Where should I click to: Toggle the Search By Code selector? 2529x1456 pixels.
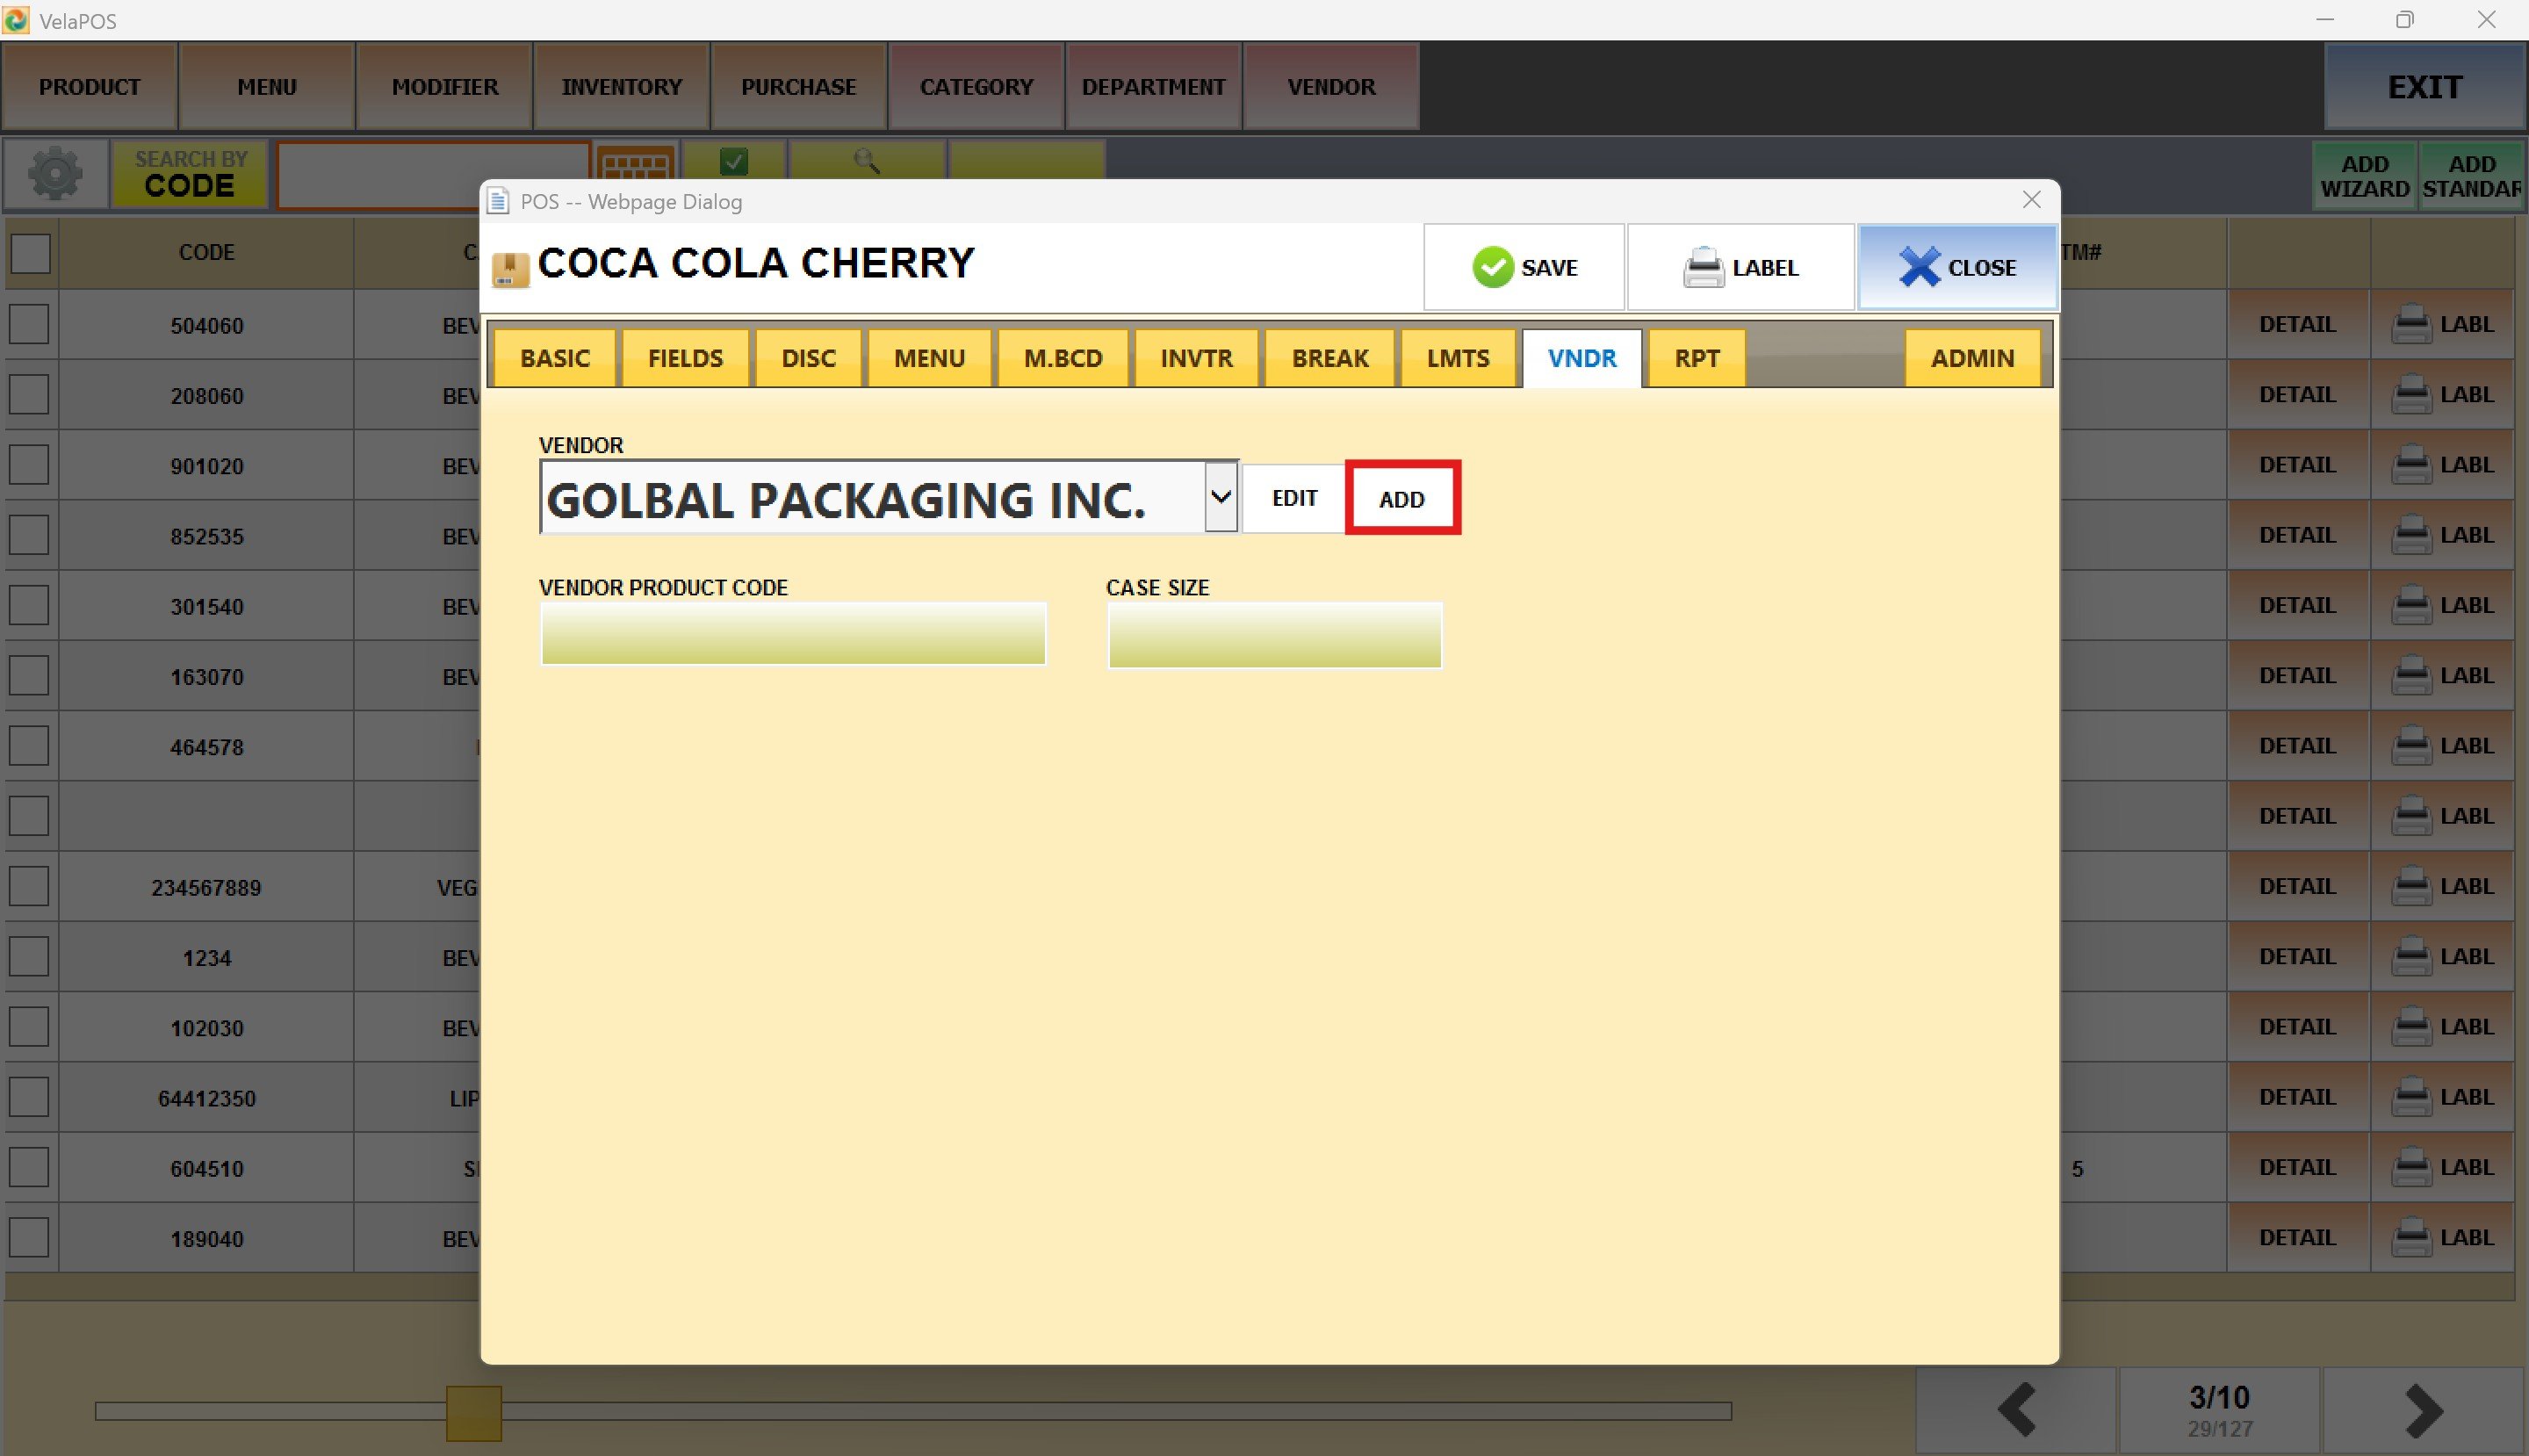click(x=189, y=174)
